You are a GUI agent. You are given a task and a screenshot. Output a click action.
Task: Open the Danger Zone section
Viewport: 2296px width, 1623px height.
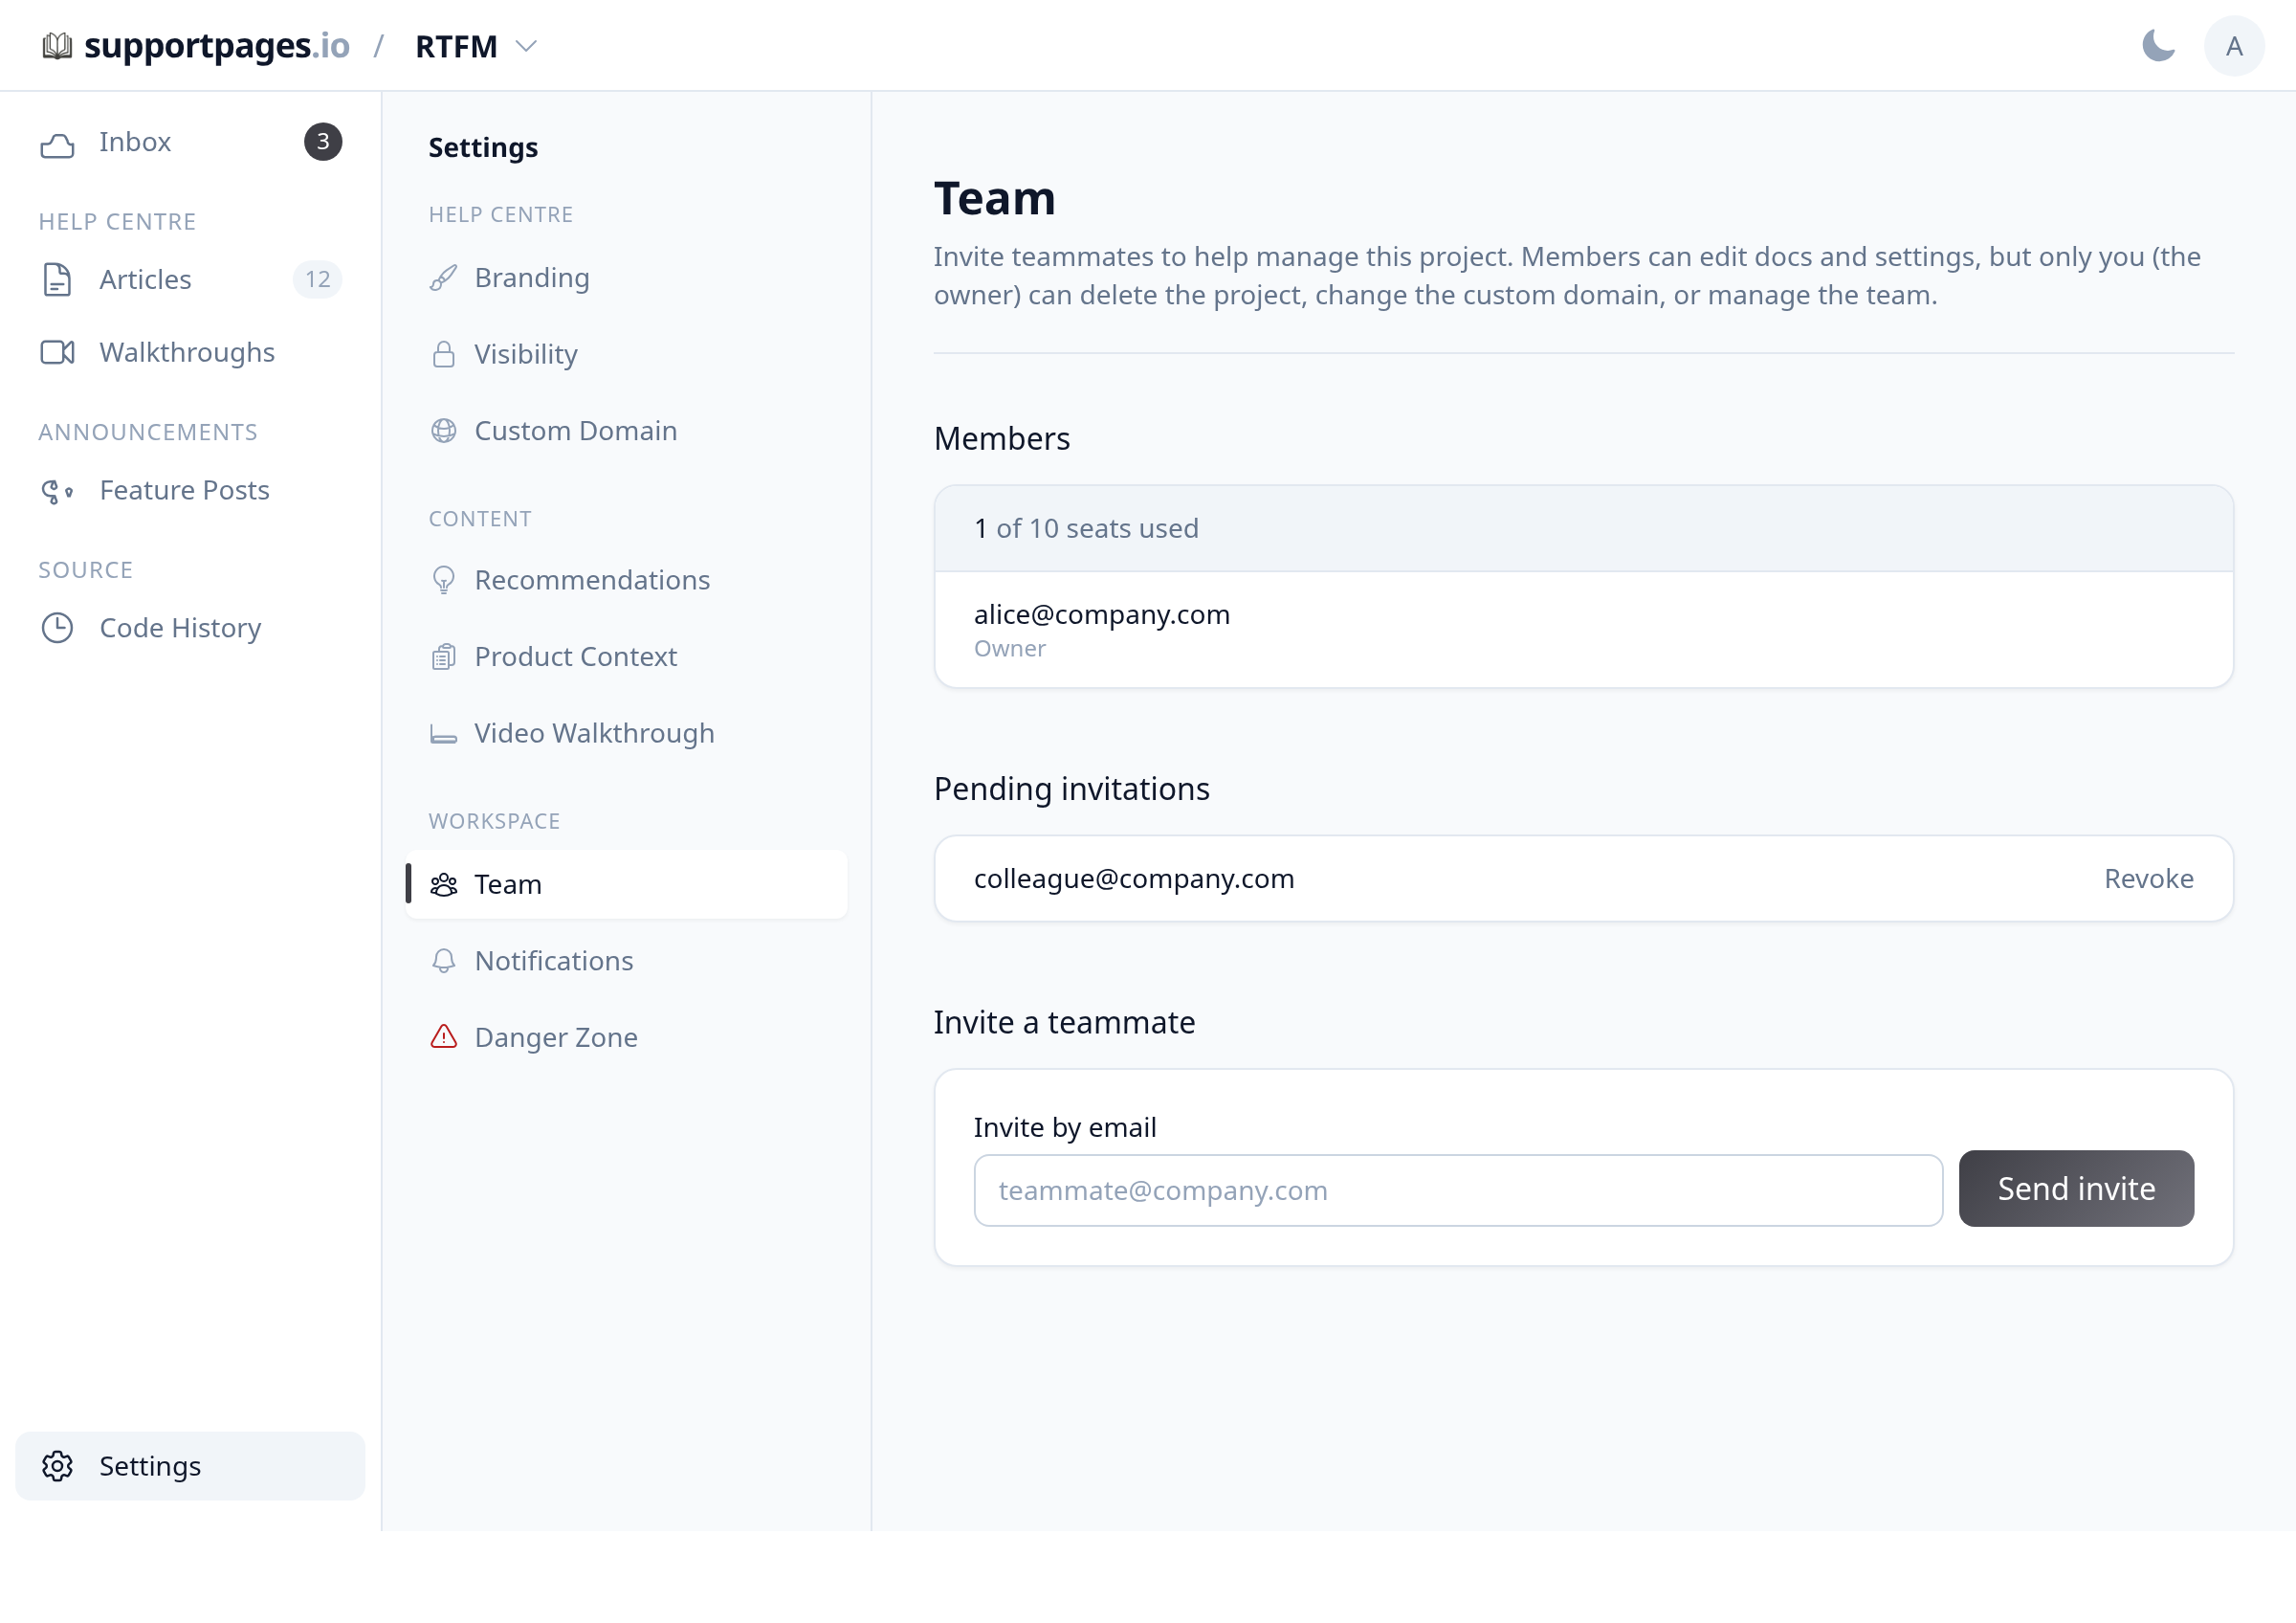coord(627,1038)
